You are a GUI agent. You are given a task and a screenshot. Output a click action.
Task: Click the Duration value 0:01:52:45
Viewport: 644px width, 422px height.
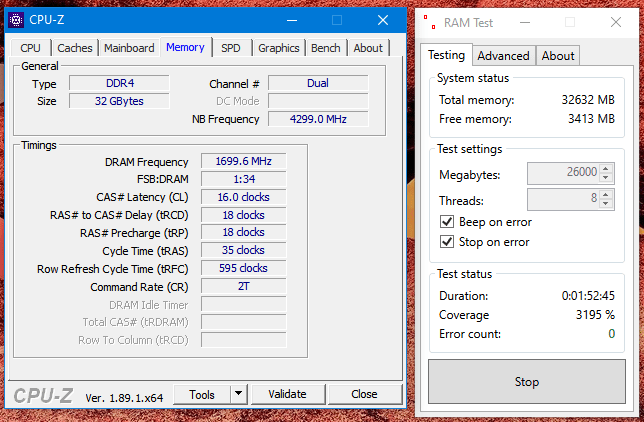(x=588, y=296)
